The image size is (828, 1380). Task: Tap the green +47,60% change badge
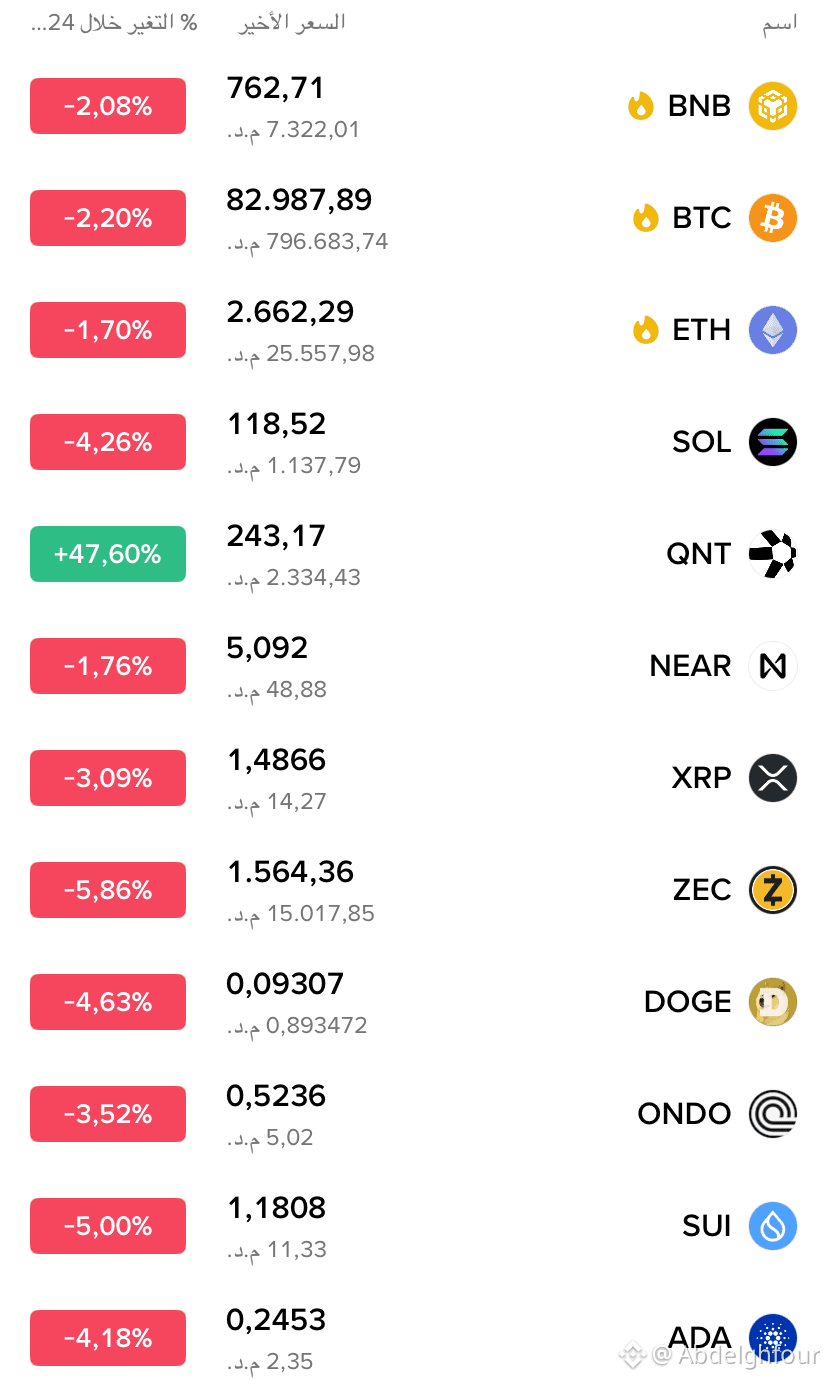point(108,554)
